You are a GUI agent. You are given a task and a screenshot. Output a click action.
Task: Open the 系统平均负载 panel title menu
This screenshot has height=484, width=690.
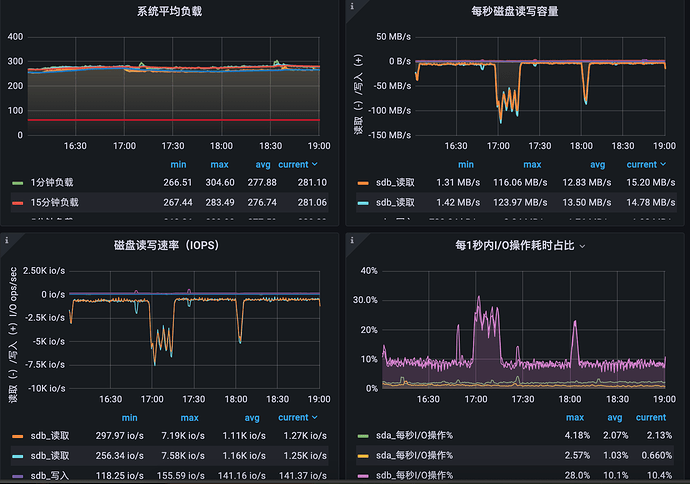(172, 12)
